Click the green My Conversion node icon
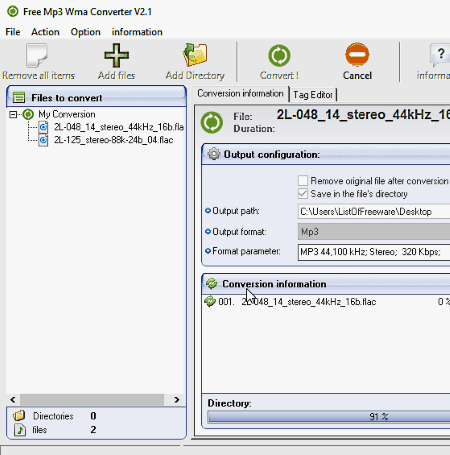450x455 pixels. (x=28, y=114)
